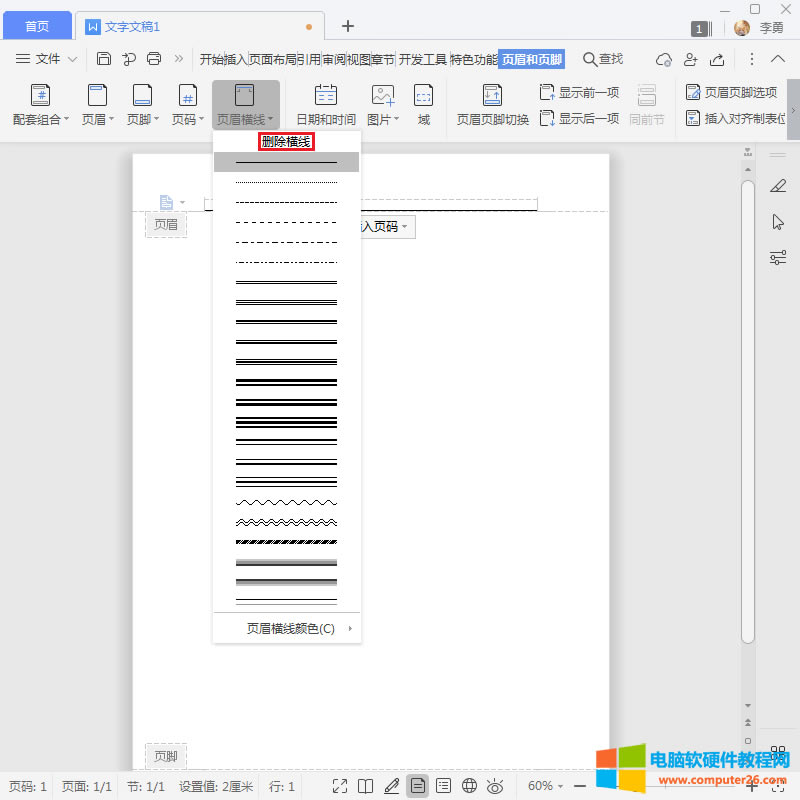Click Show Next (显示后一项) button

(580, 118)
